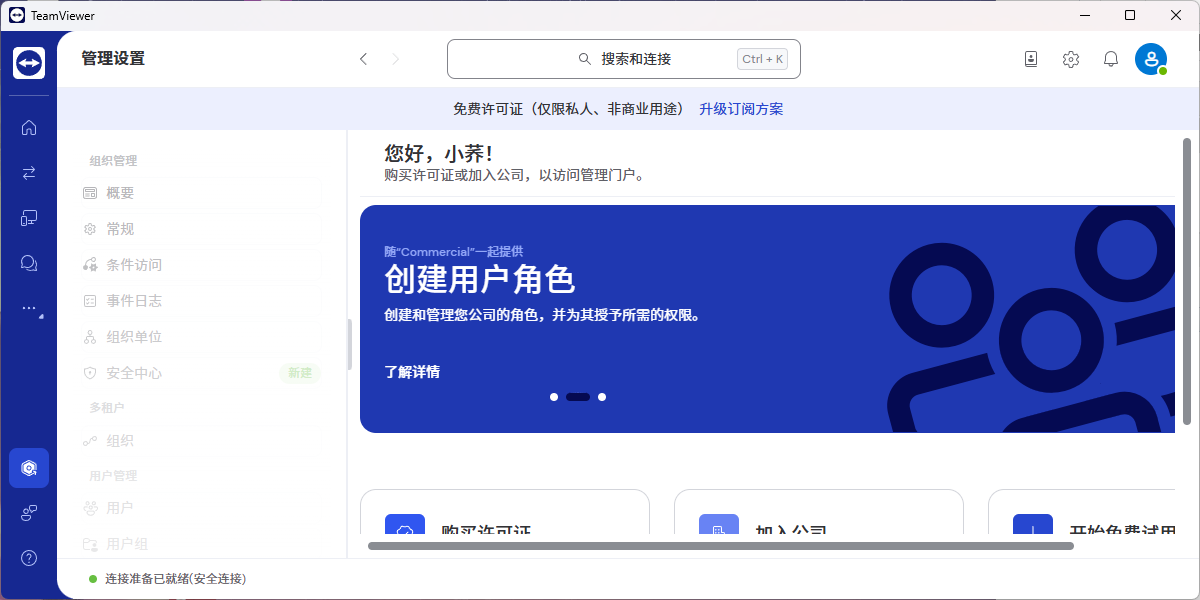The width and height of the screenshot is (1200, 600).
Task: Open the More (three dots) sidebar menu
Action: point(29,308)
